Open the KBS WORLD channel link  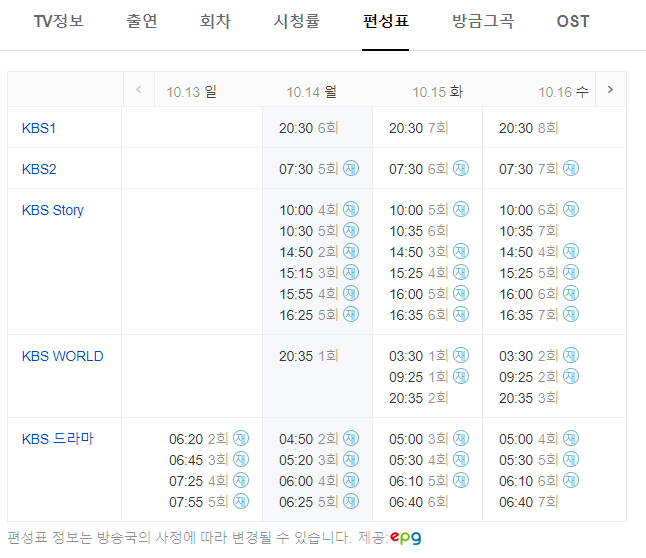coord(63,356)
